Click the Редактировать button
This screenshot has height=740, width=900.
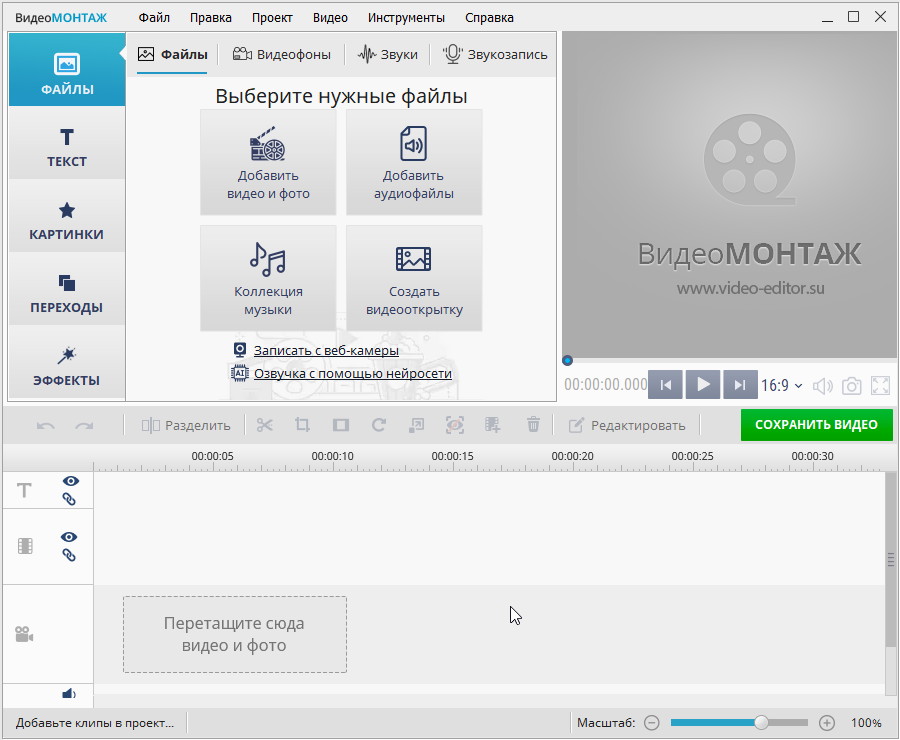pyautogui.click(x=627, y=425)
